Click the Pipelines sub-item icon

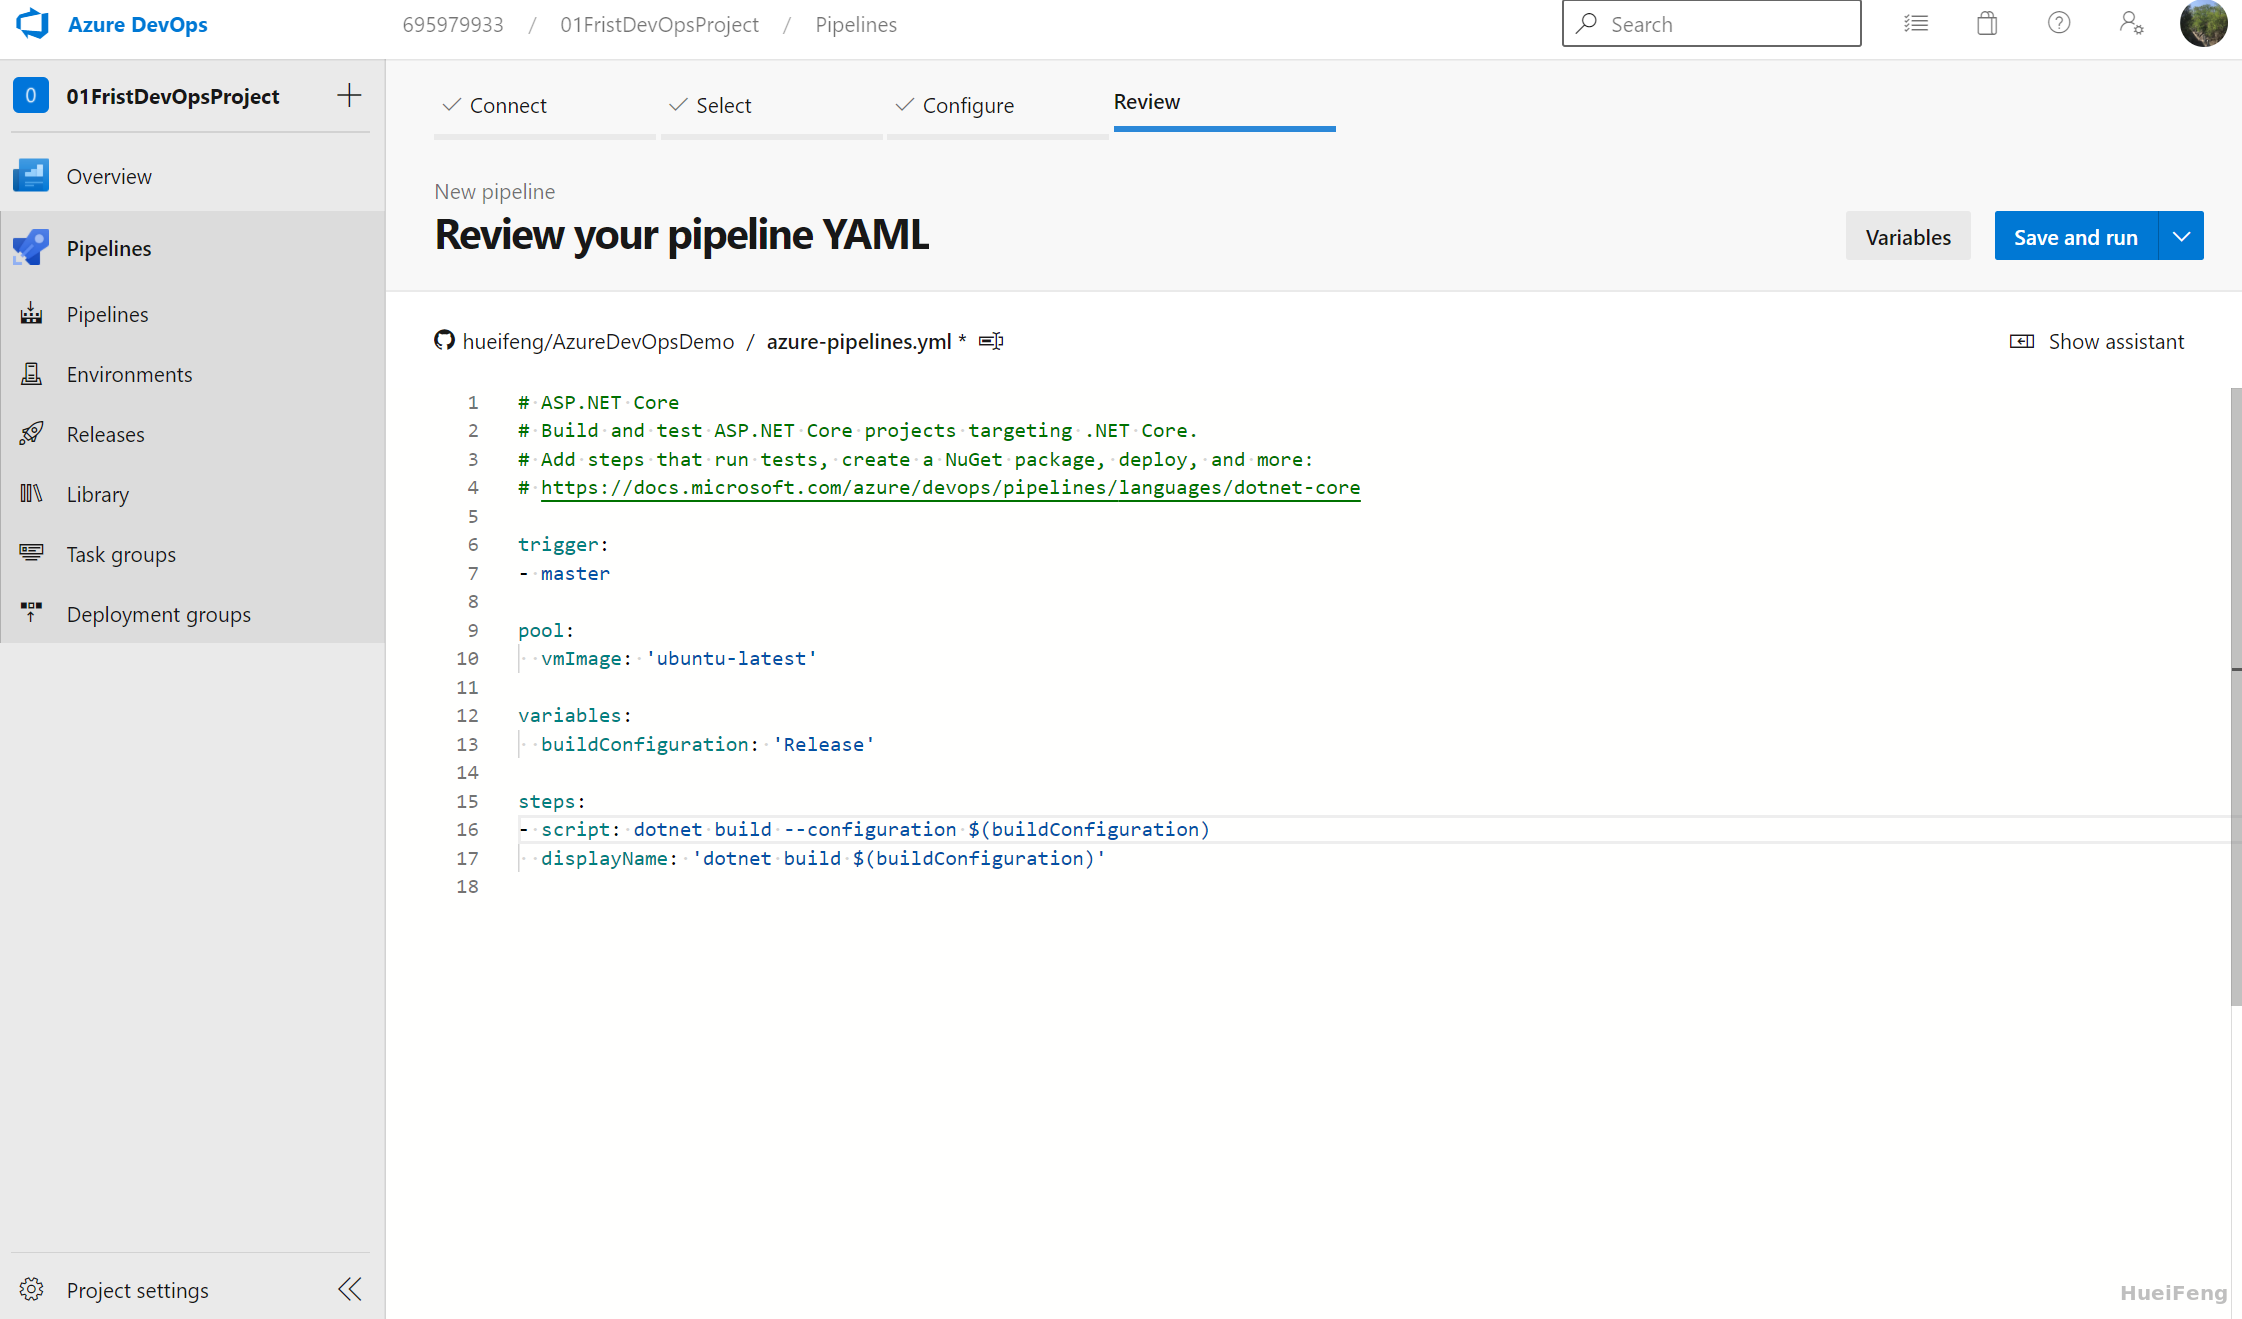[x=31, y=314]
